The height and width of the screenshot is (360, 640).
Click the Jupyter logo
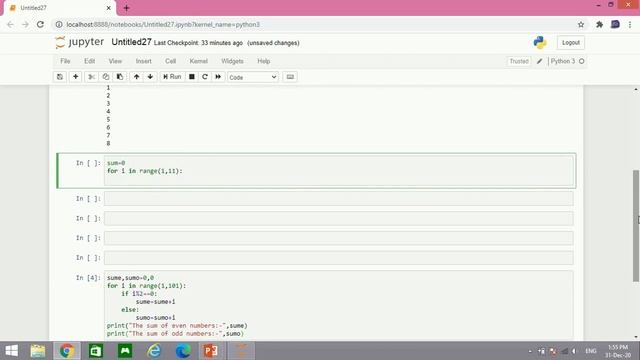click(80, 42)
